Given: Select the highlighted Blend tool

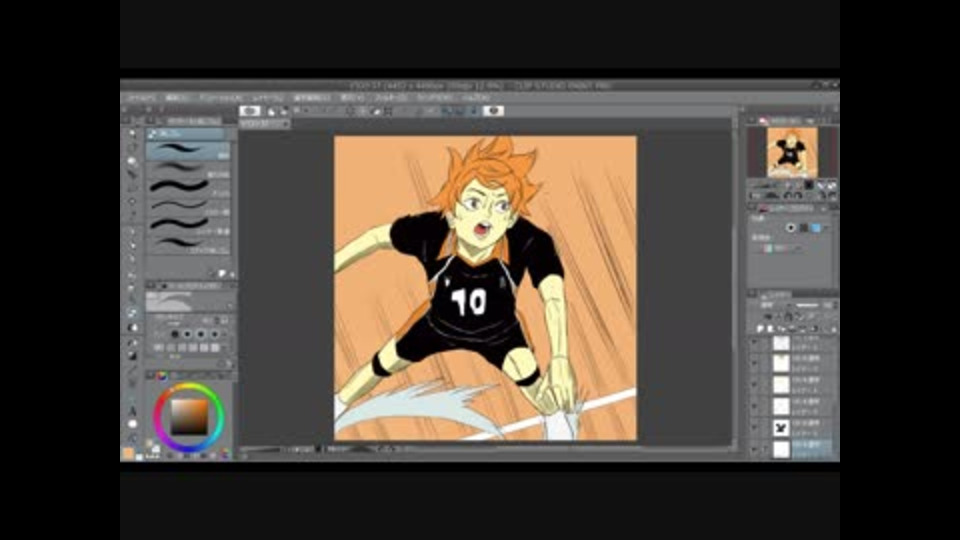Looking at the screenshot, I should pyautogui.click(x=132, y=312).
